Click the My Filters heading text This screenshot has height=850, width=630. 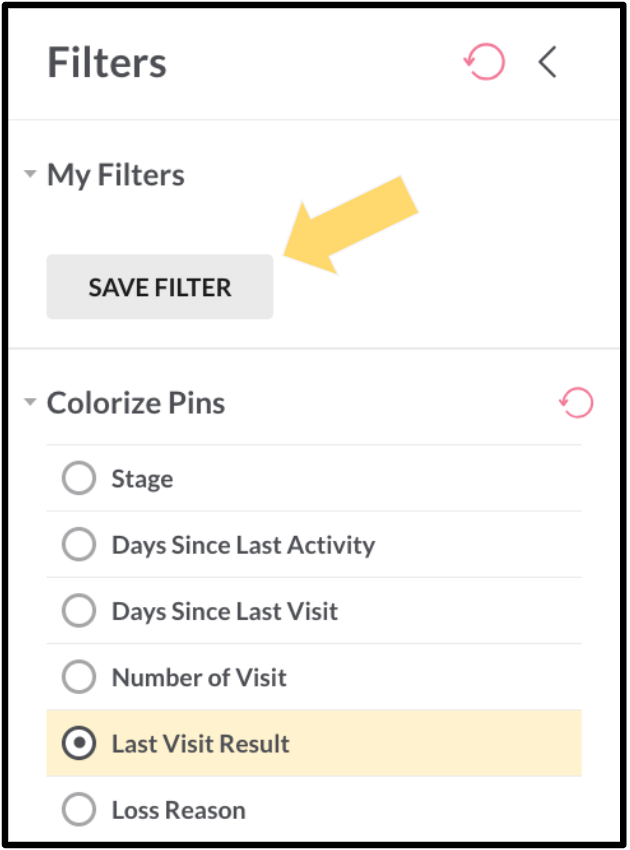click(x=116, y=175)
